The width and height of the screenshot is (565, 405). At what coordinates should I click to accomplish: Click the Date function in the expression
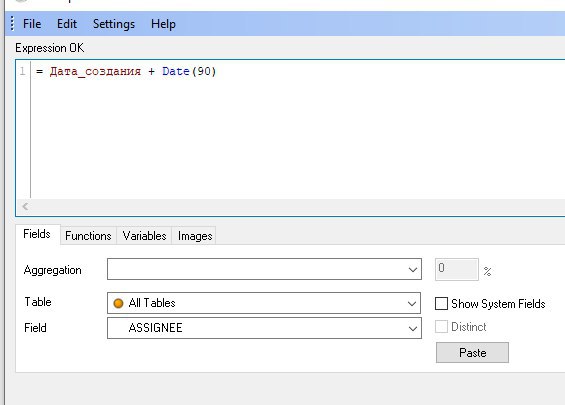[176, 71]
